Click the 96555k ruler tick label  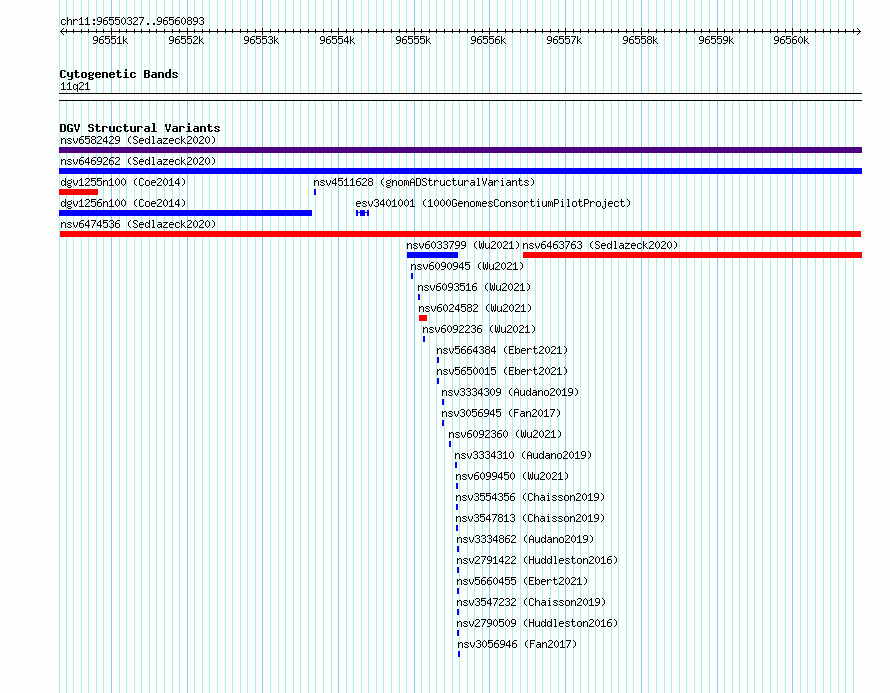(x=413, y=40)
